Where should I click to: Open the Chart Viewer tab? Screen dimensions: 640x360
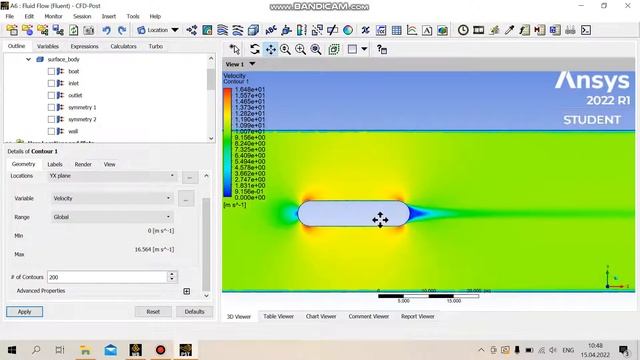(321, 316)
